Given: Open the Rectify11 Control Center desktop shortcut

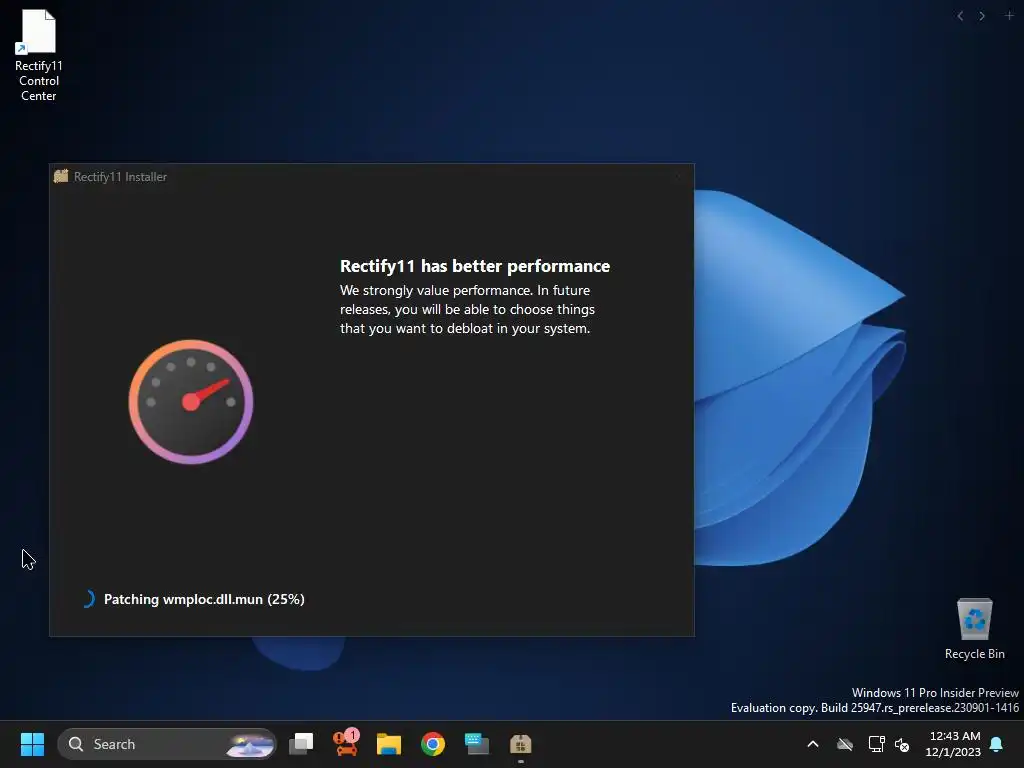Looking at the screenshot, I should click(39, 55).
